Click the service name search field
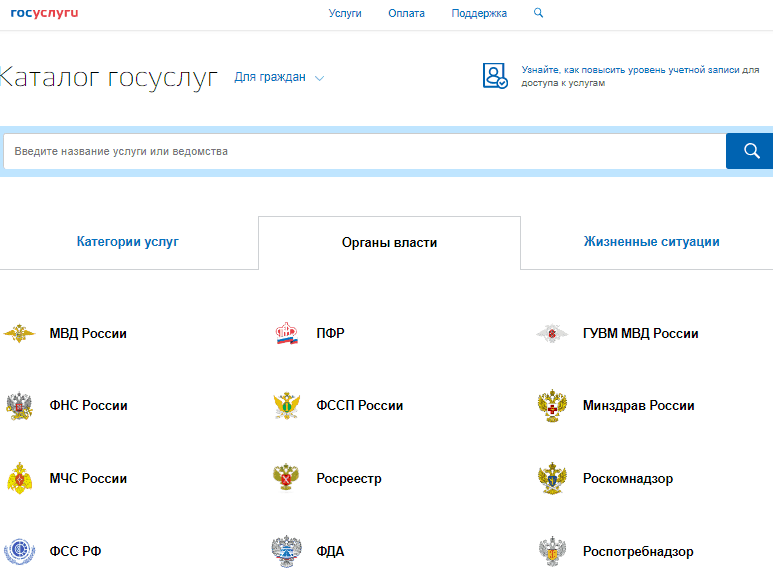Image resolution: width=773 pixels, height=572 pixels. [x=365, y=151]
